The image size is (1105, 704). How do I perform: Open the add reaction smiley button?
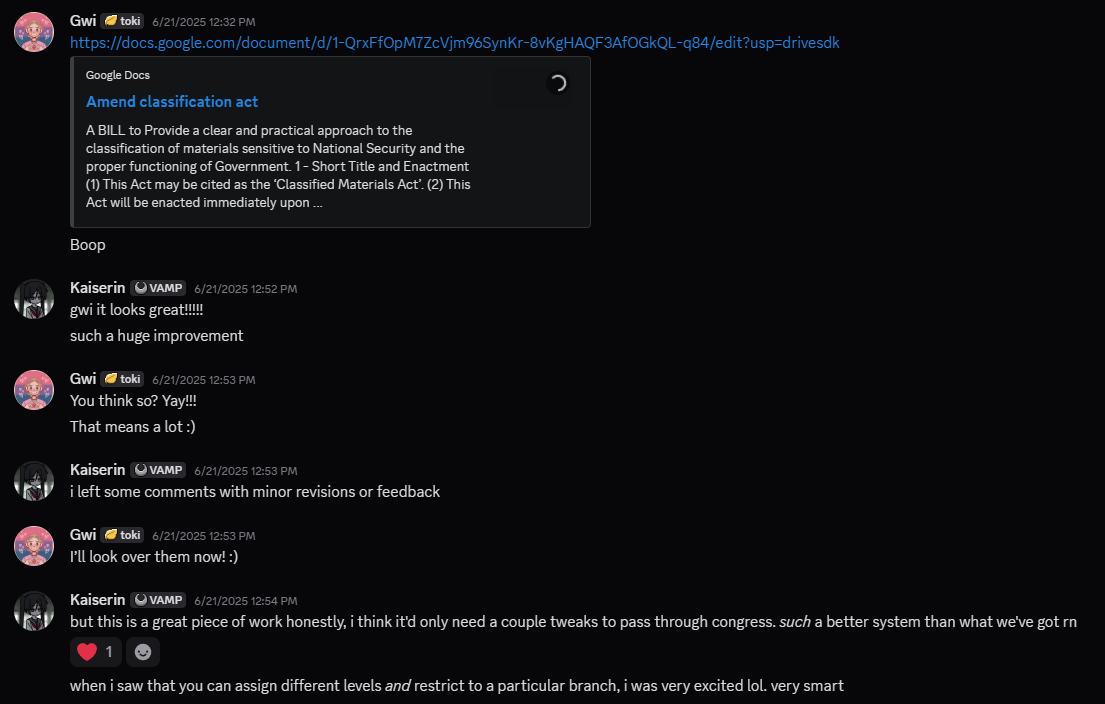click(x=143, y=652)
